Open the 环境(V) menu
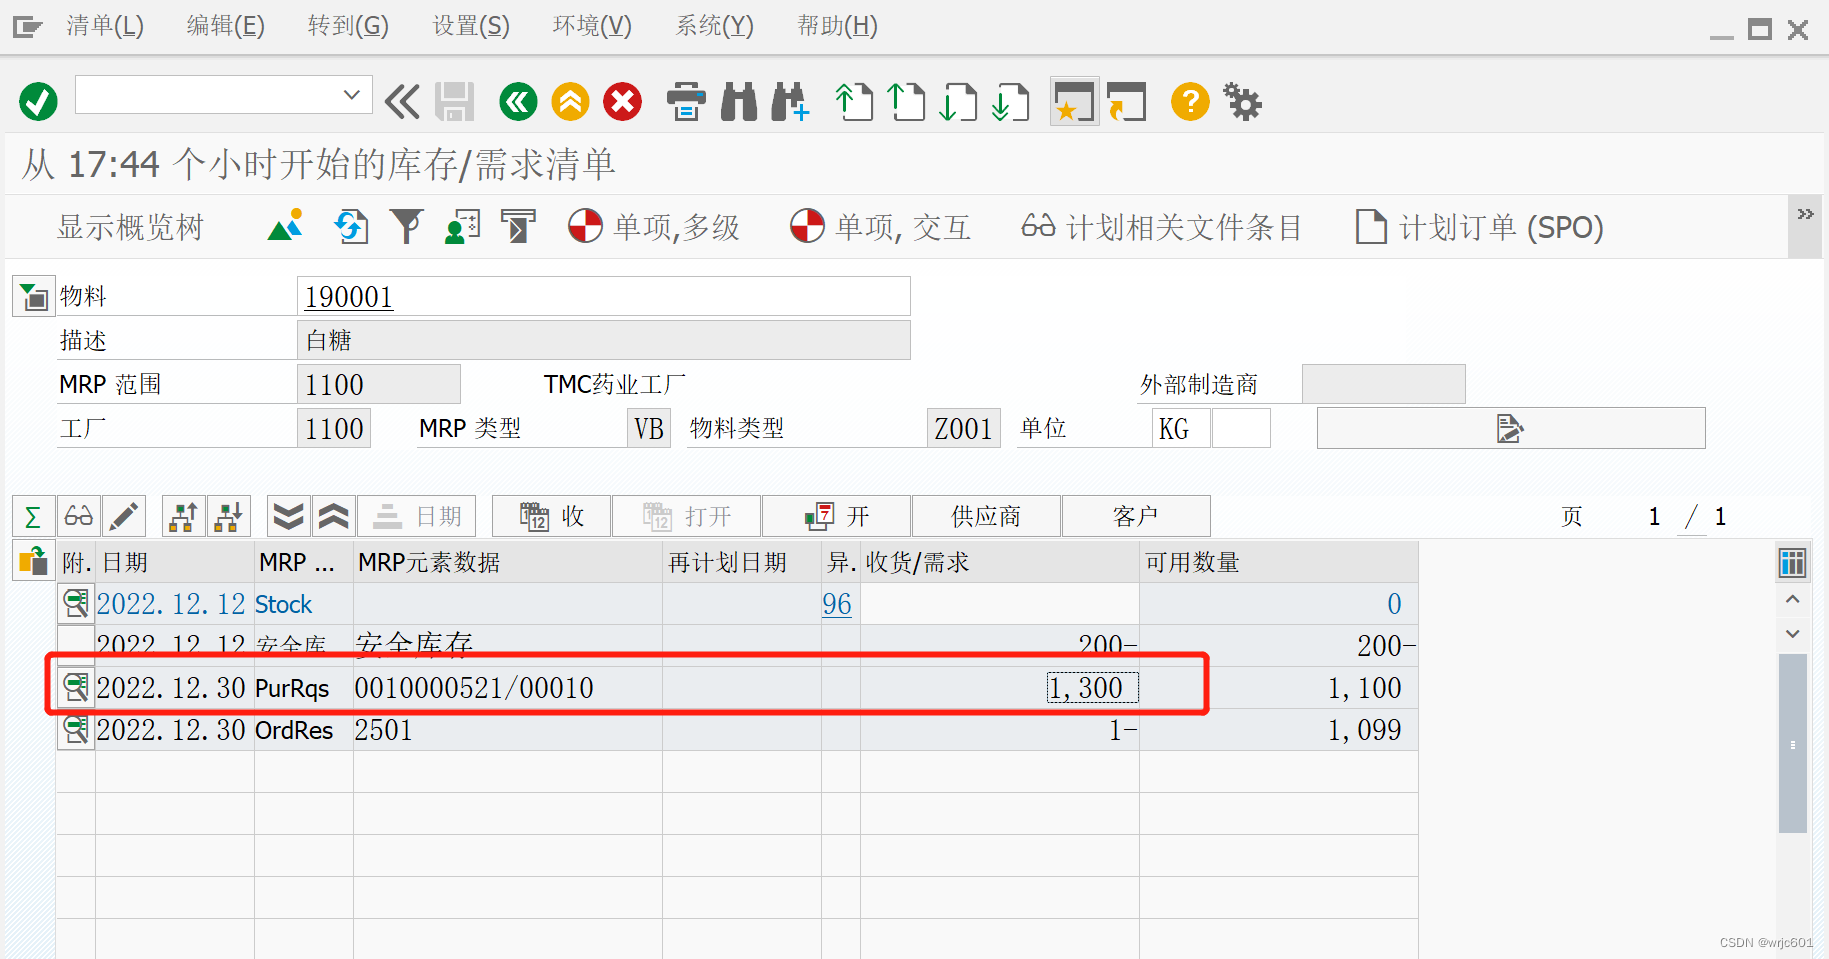This screenshot has height=959, width=1829. coord(592,26)
